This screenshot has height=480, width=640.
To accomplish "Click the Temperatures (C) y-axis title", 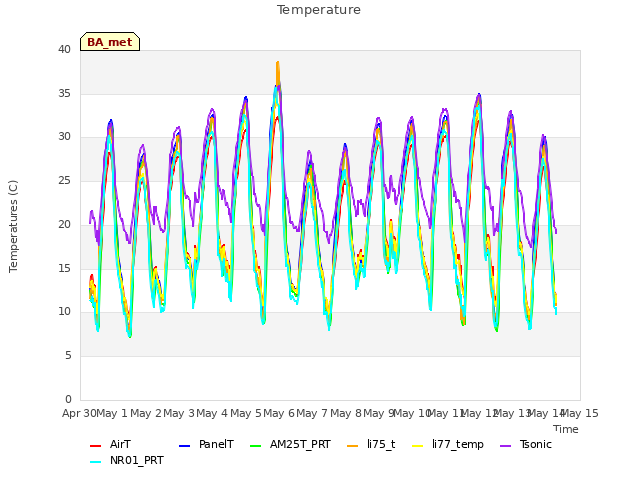I will [x=13, y=226].
